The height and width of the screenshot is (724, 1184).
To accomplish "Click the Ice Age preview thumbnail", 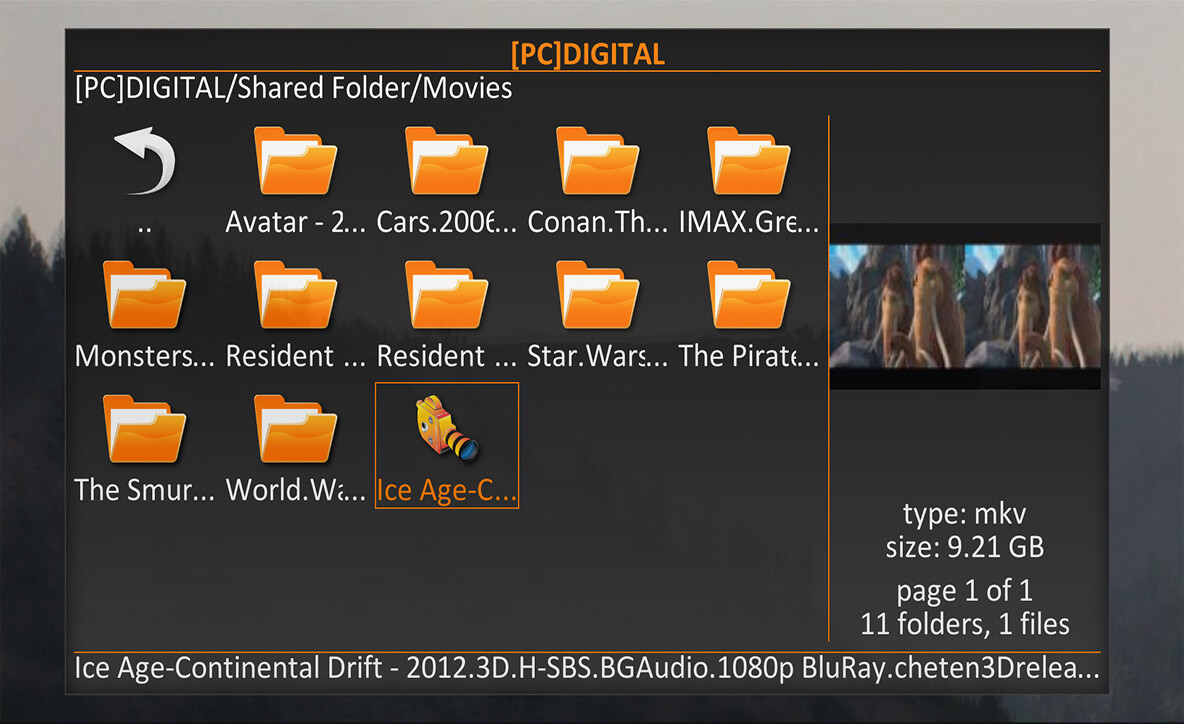I will (964, 306).
